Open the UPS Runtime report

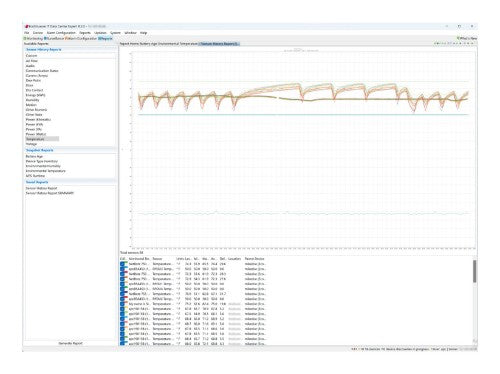coord(35,176)
